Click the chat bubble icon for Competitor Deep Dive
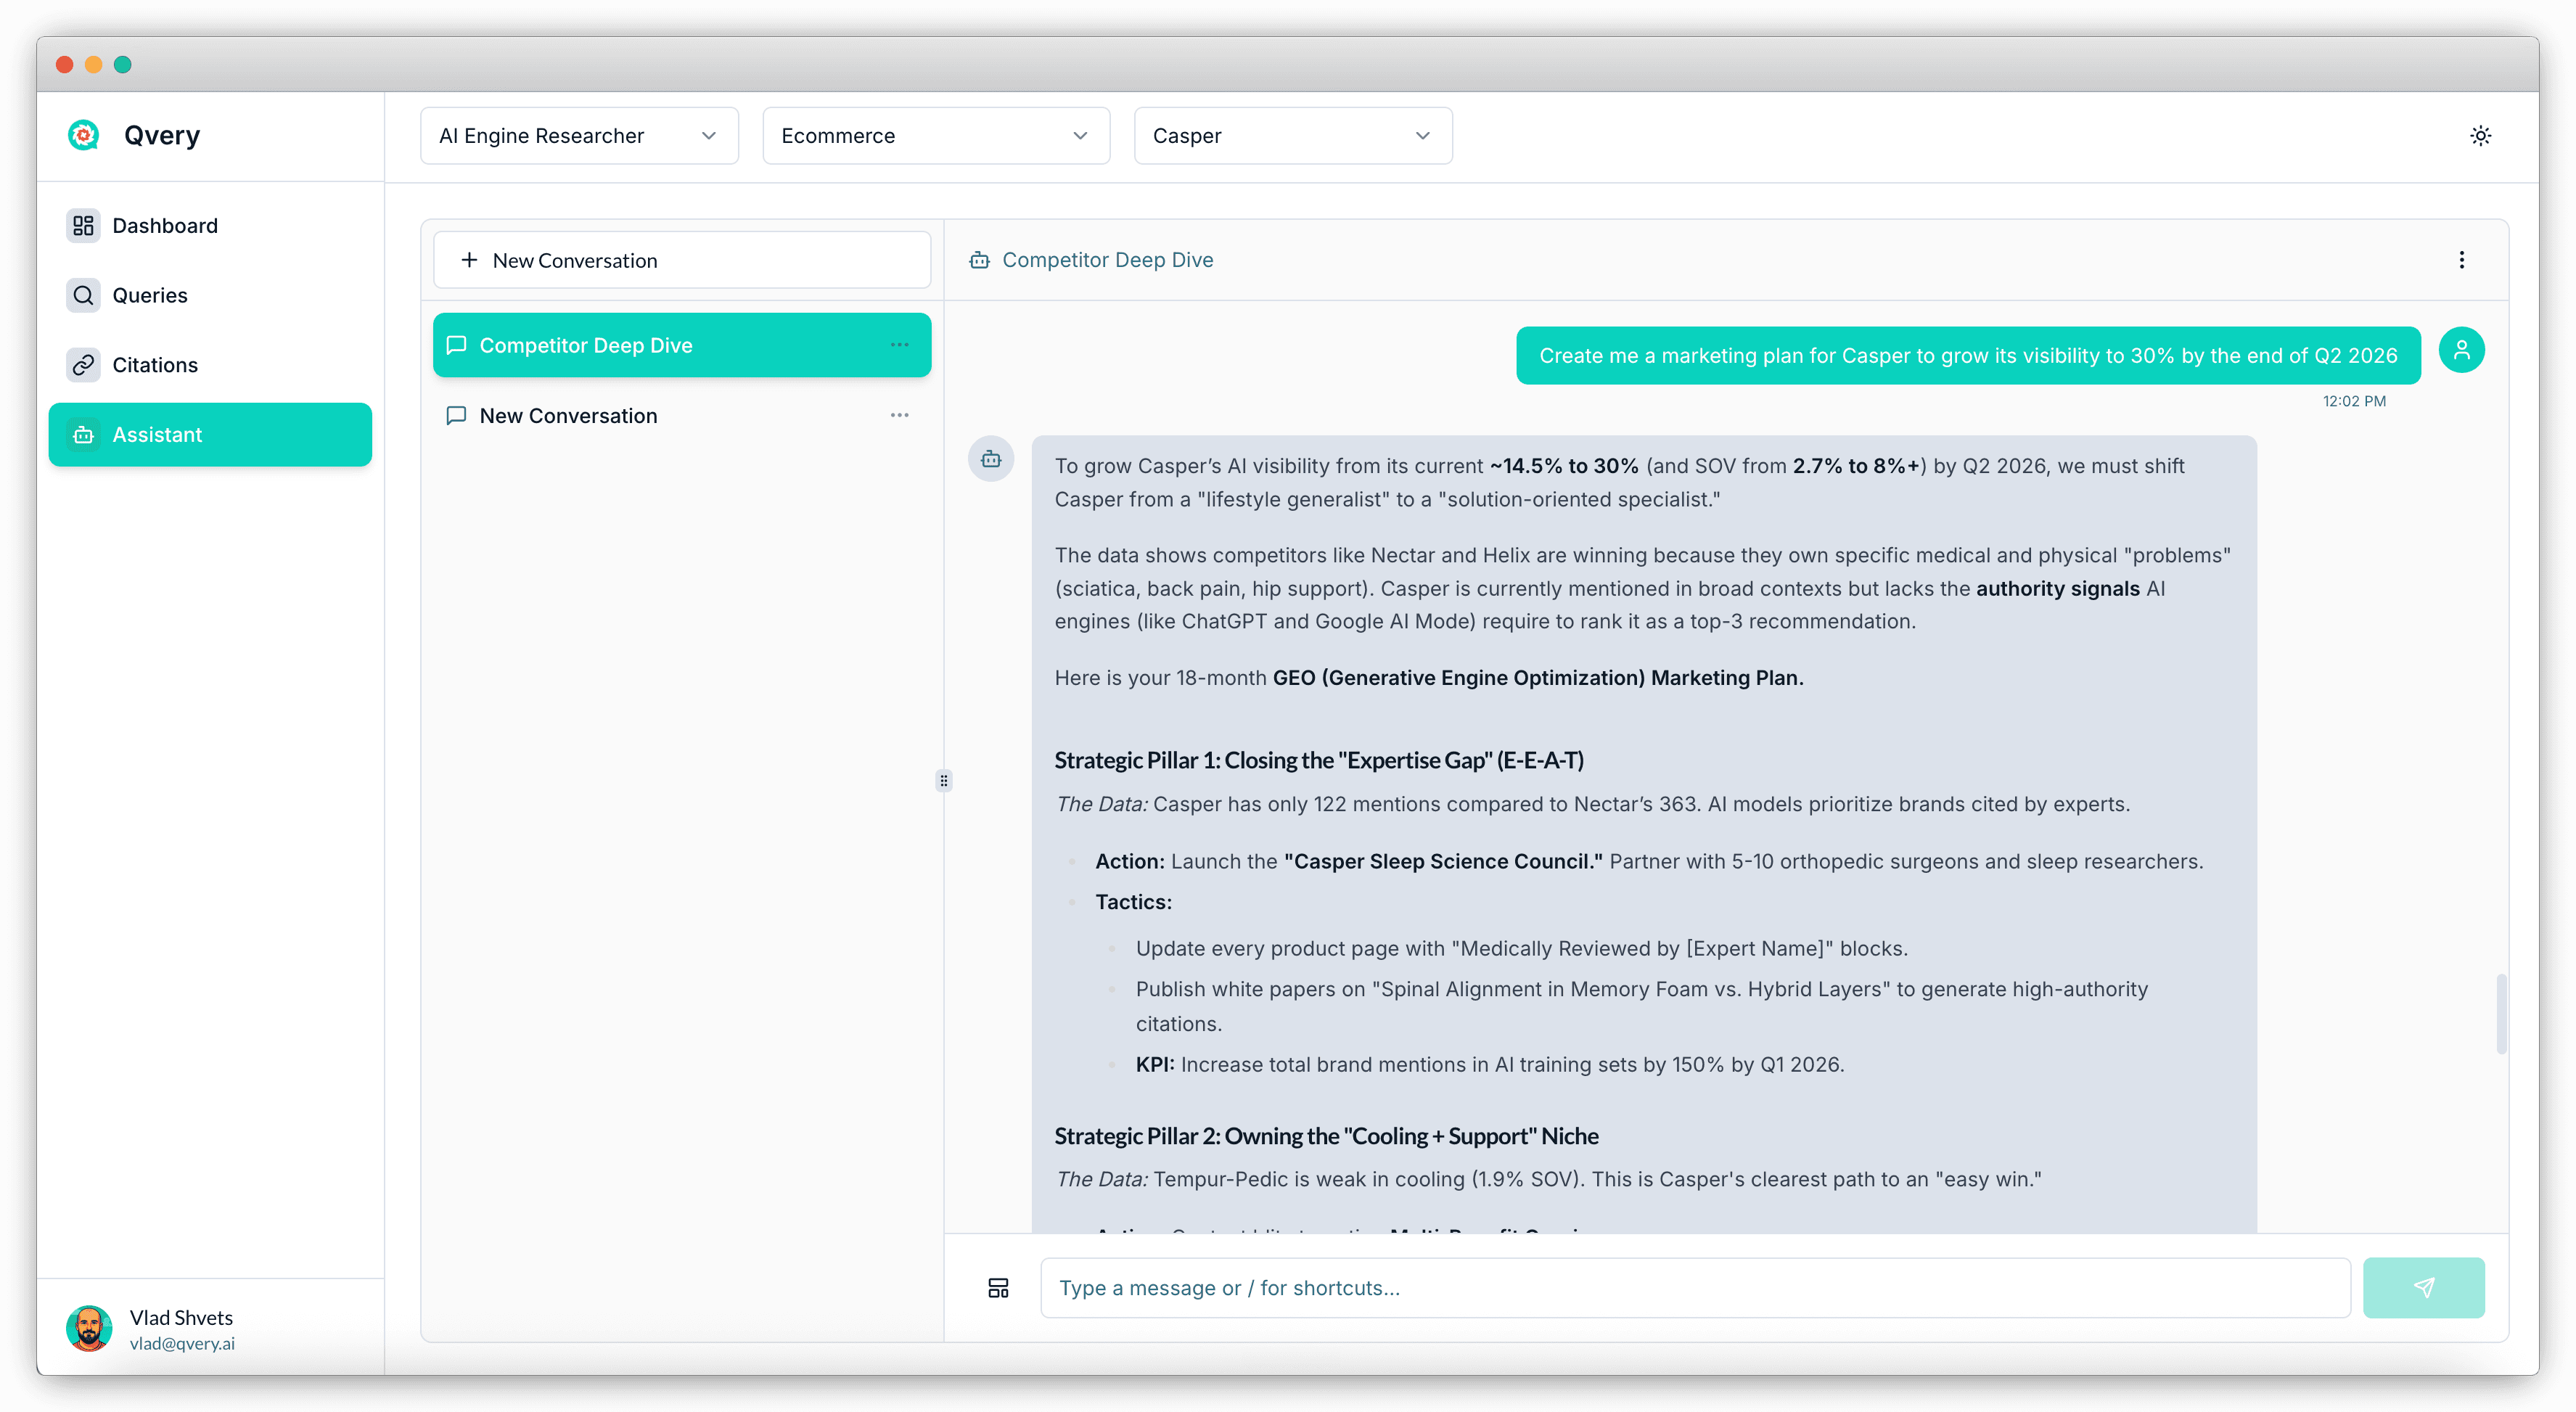The width and height of the screenshot is (2576, 1412). click(456, 345)
